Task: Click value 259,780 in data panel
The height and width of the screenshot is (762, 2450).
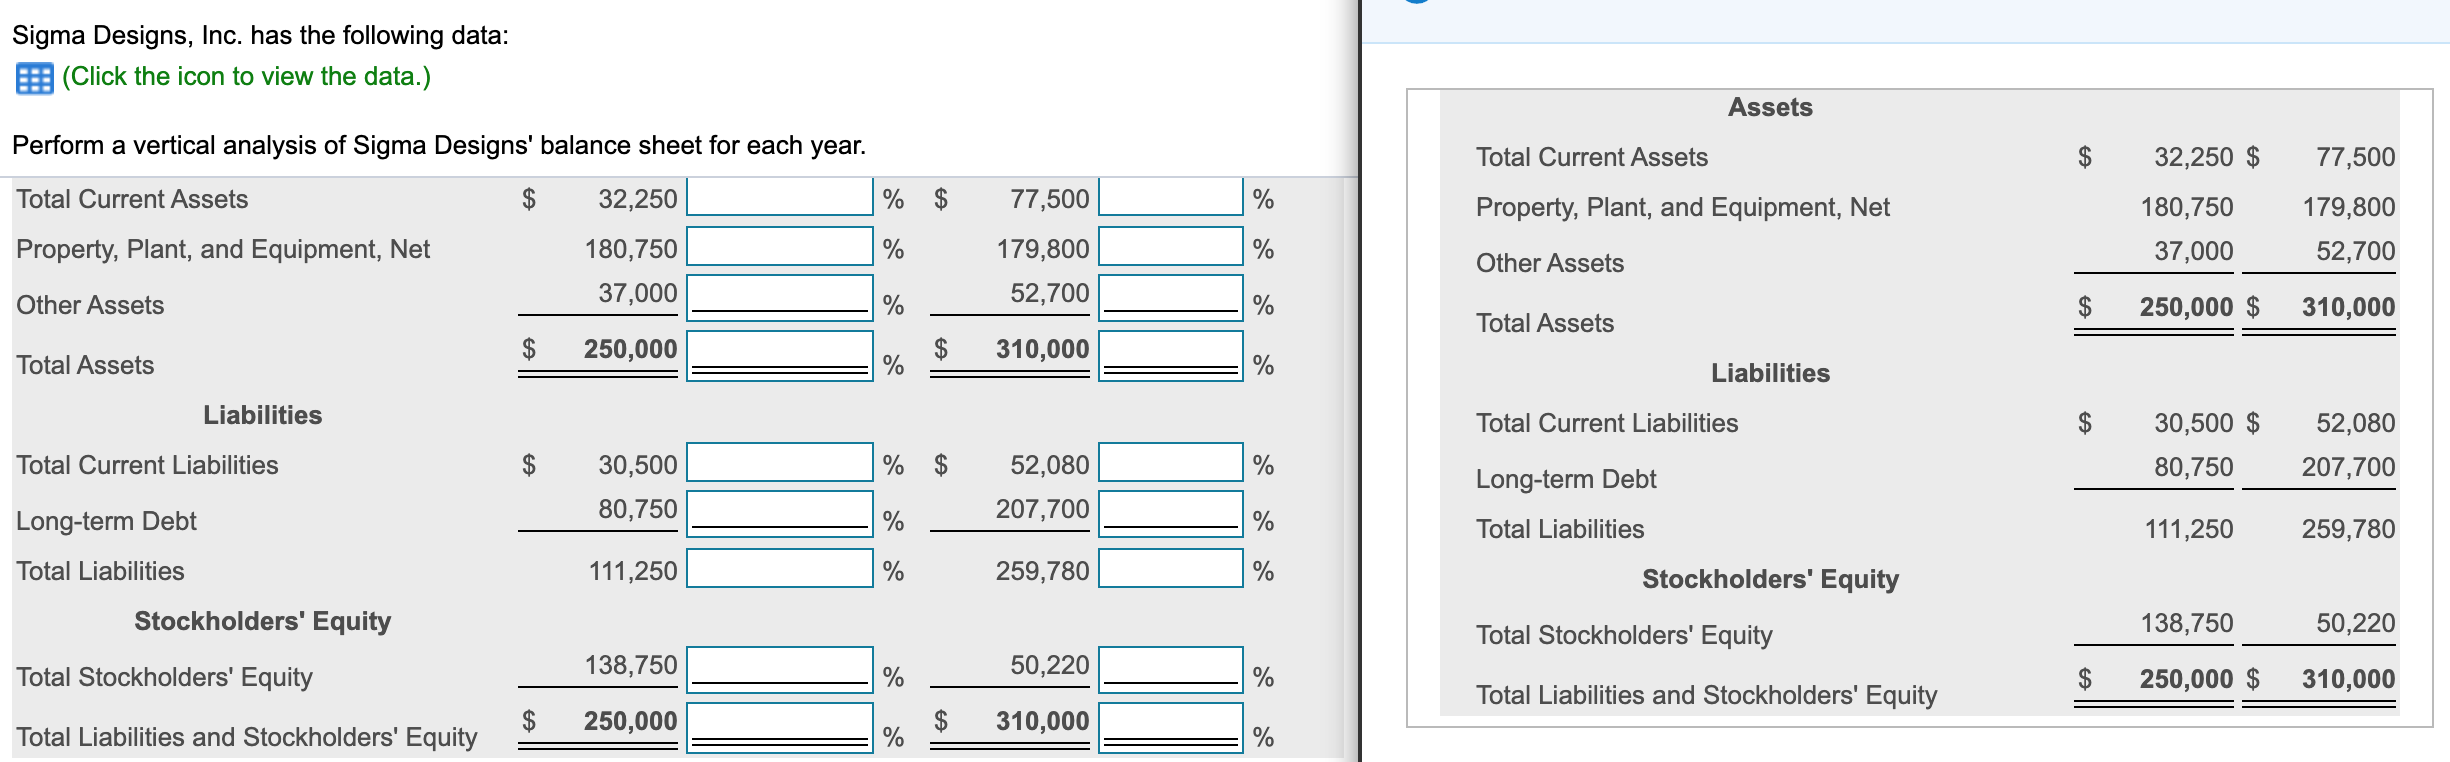Action: pos(2349,529)
